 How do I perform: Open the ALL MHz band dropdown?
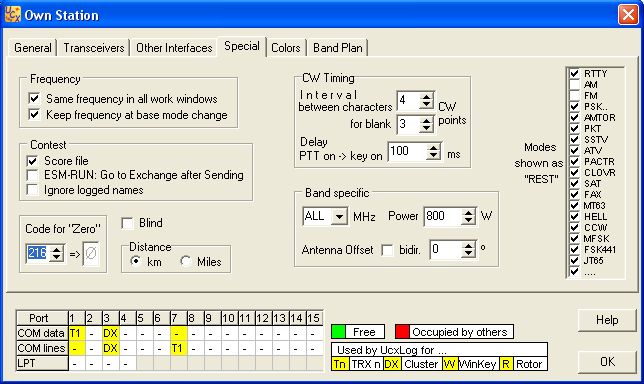(339, 216)
